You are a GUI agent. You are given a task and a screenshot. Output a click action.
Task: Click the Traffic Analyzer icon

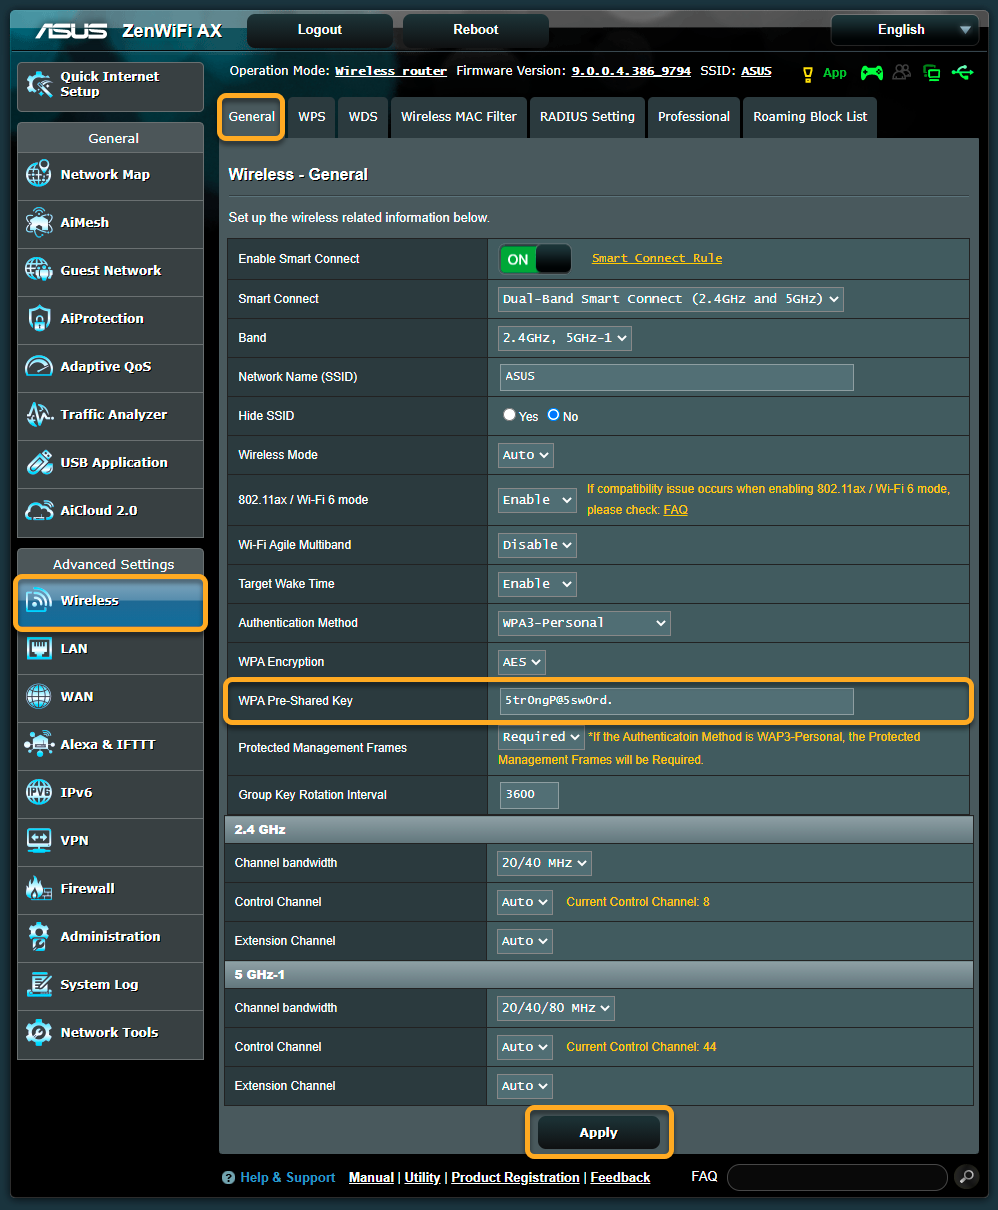[x=39, y=414]
